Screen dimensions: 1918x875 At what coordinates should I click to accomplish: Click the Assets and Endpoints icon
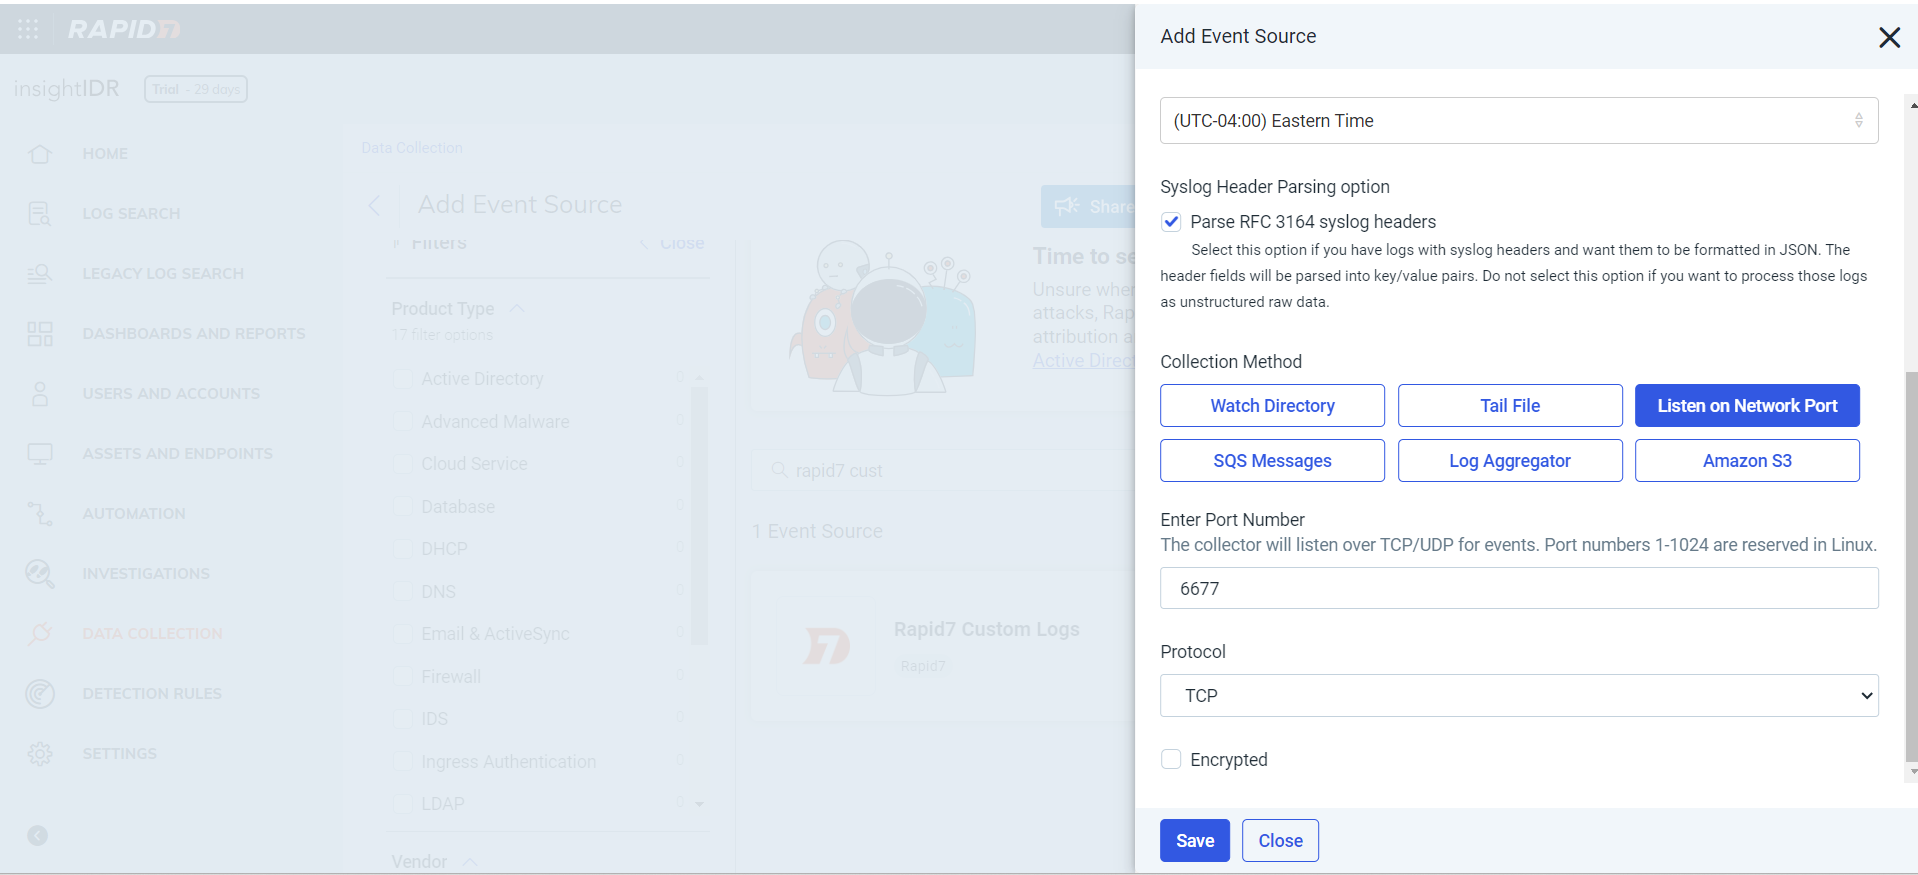click(x=40, y=454)
